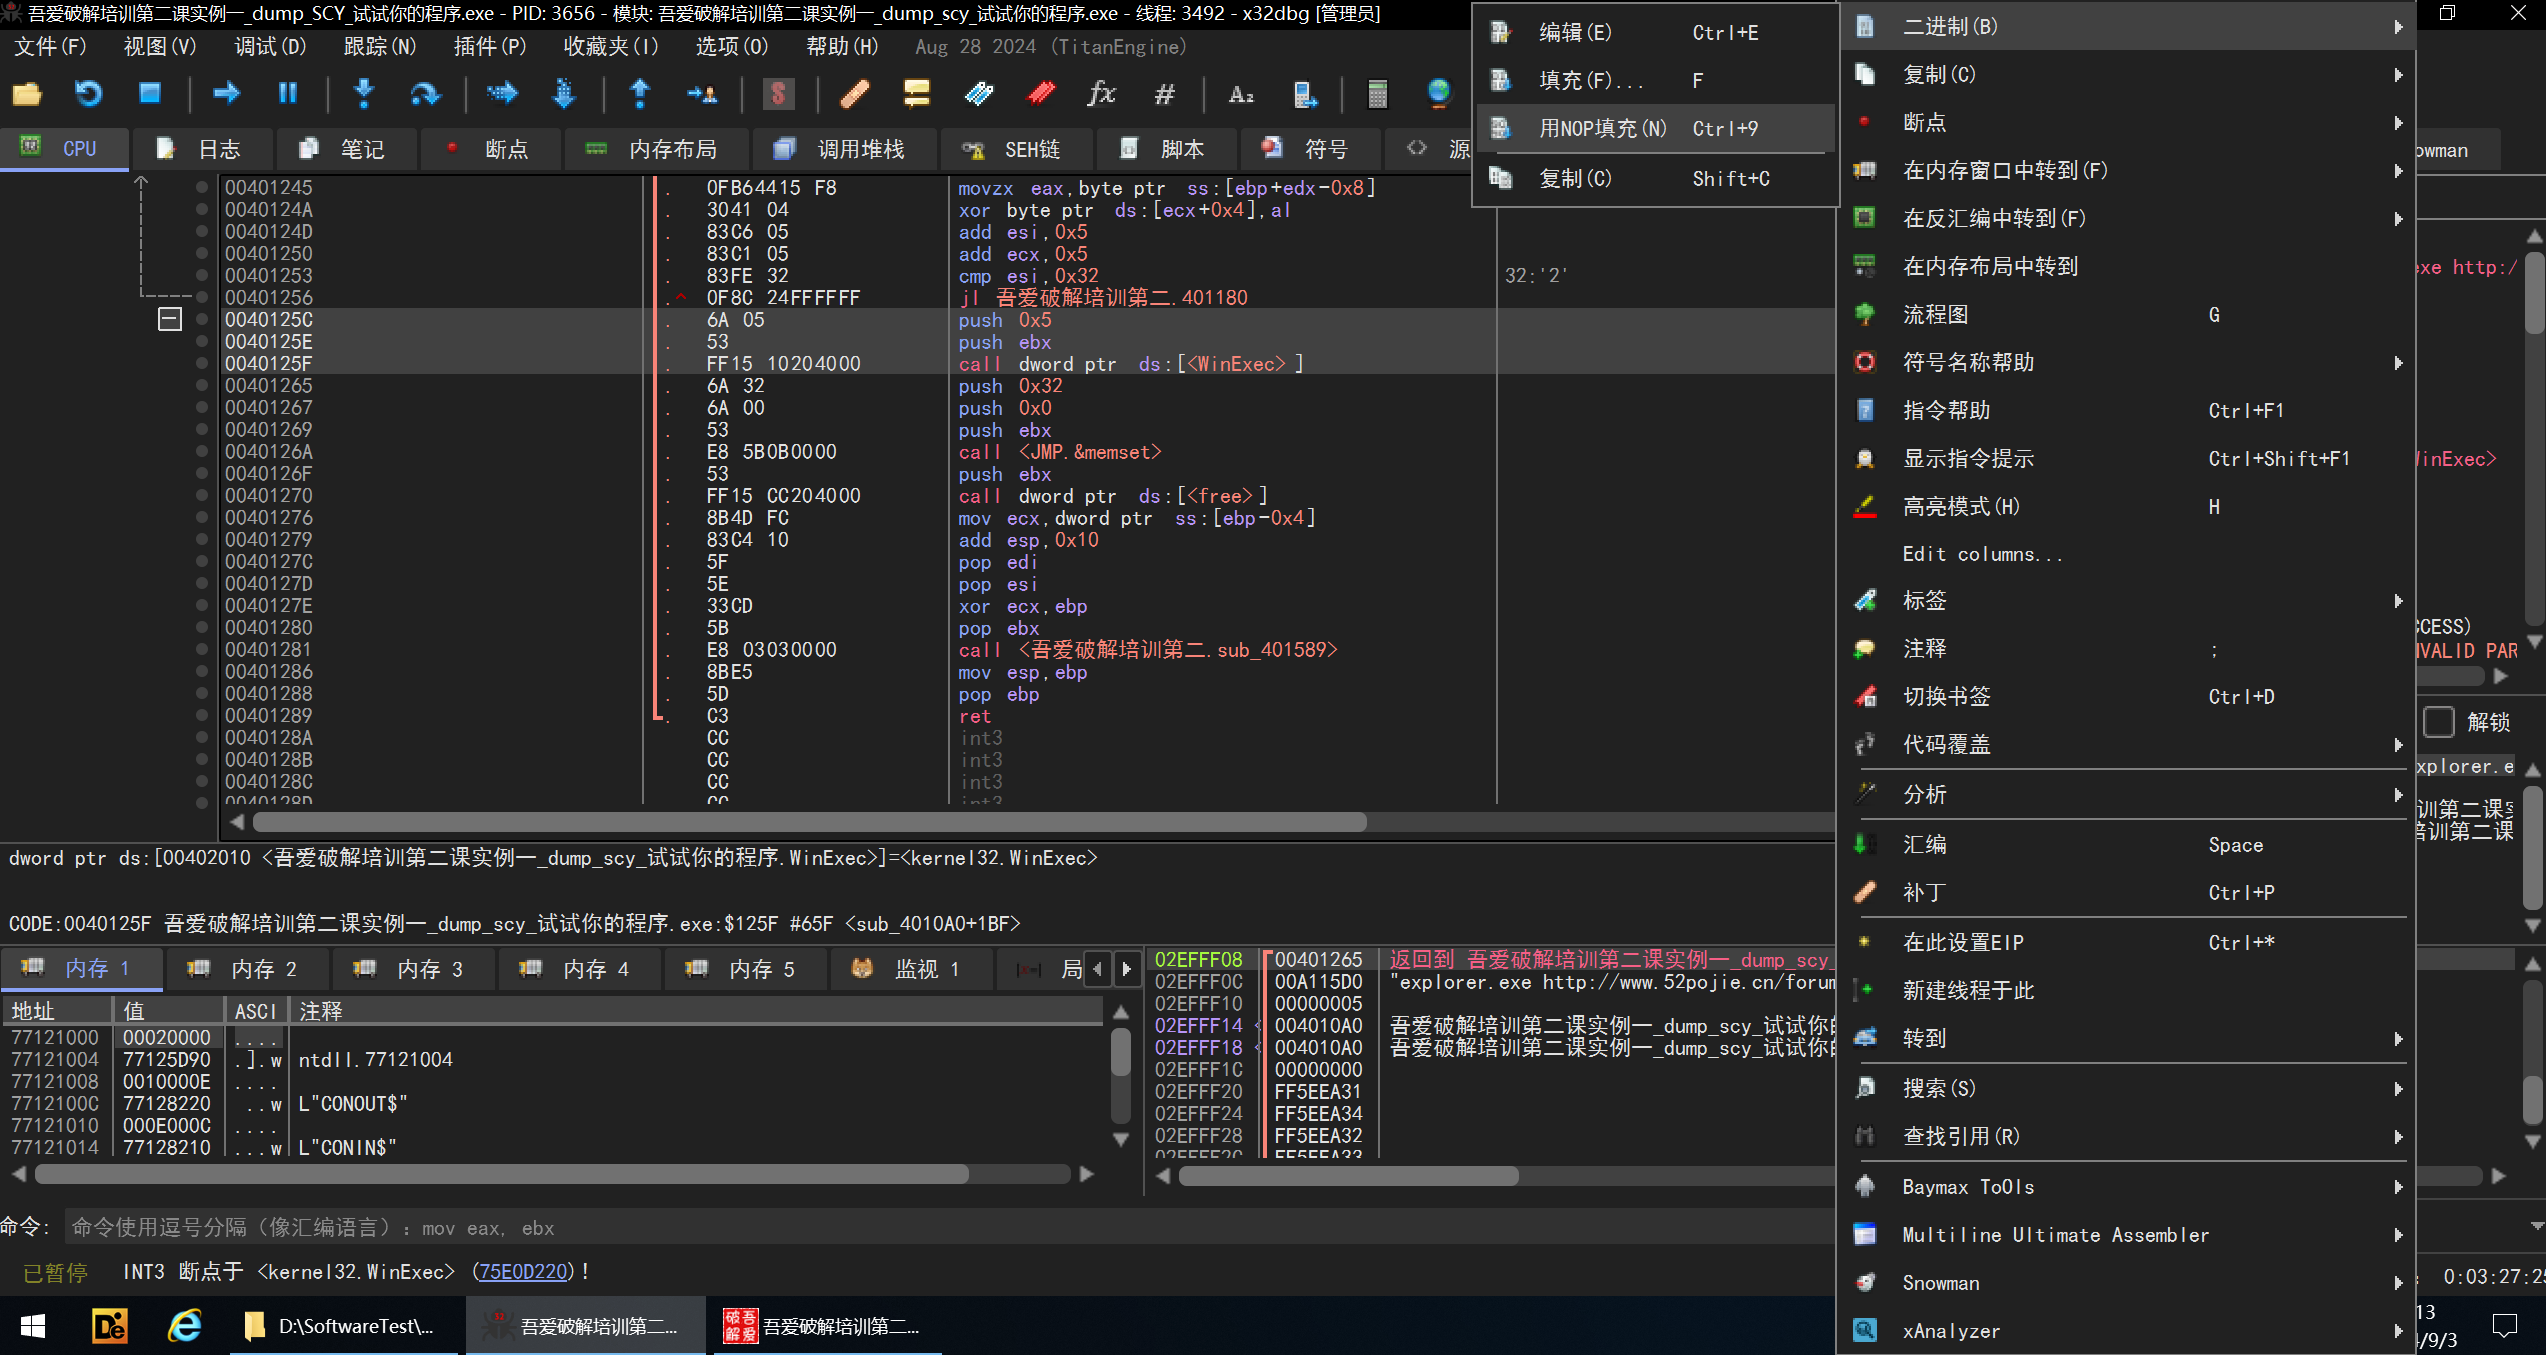Click the hash comments toolbar icon

[1164, 94]
